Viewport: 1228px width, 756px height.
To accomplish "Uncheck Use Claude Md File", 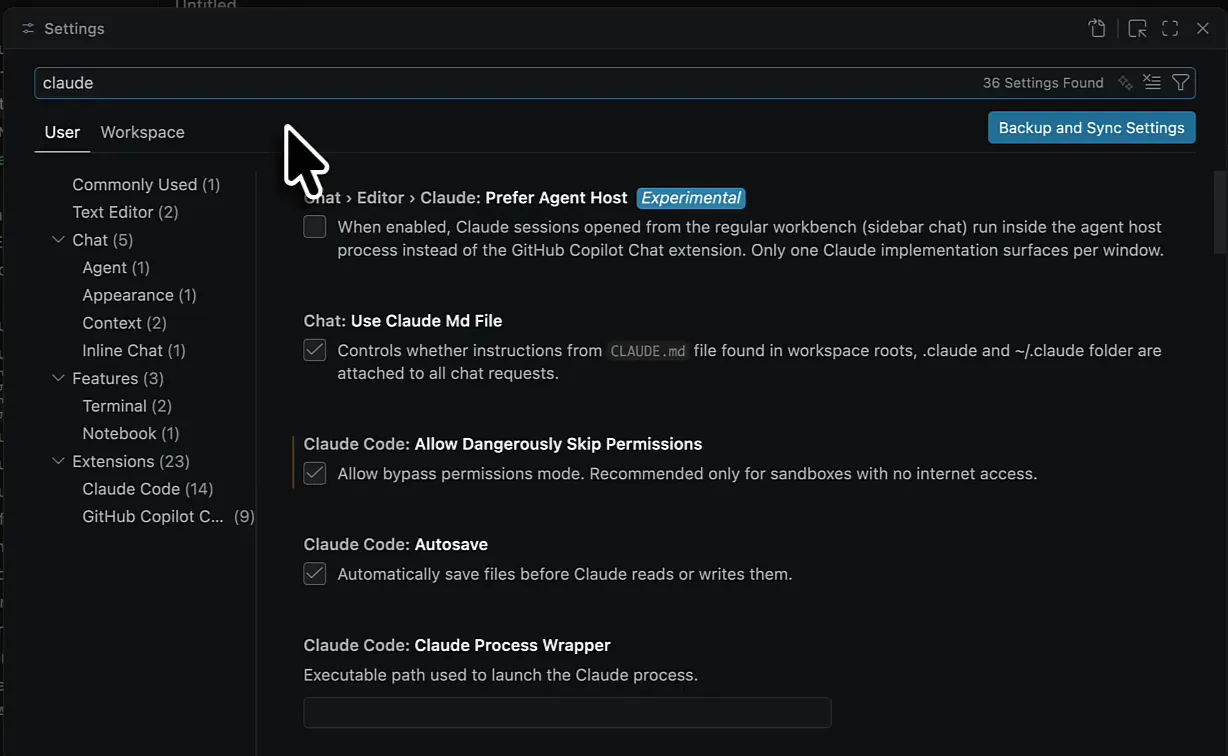I will [x=315, y=350].
